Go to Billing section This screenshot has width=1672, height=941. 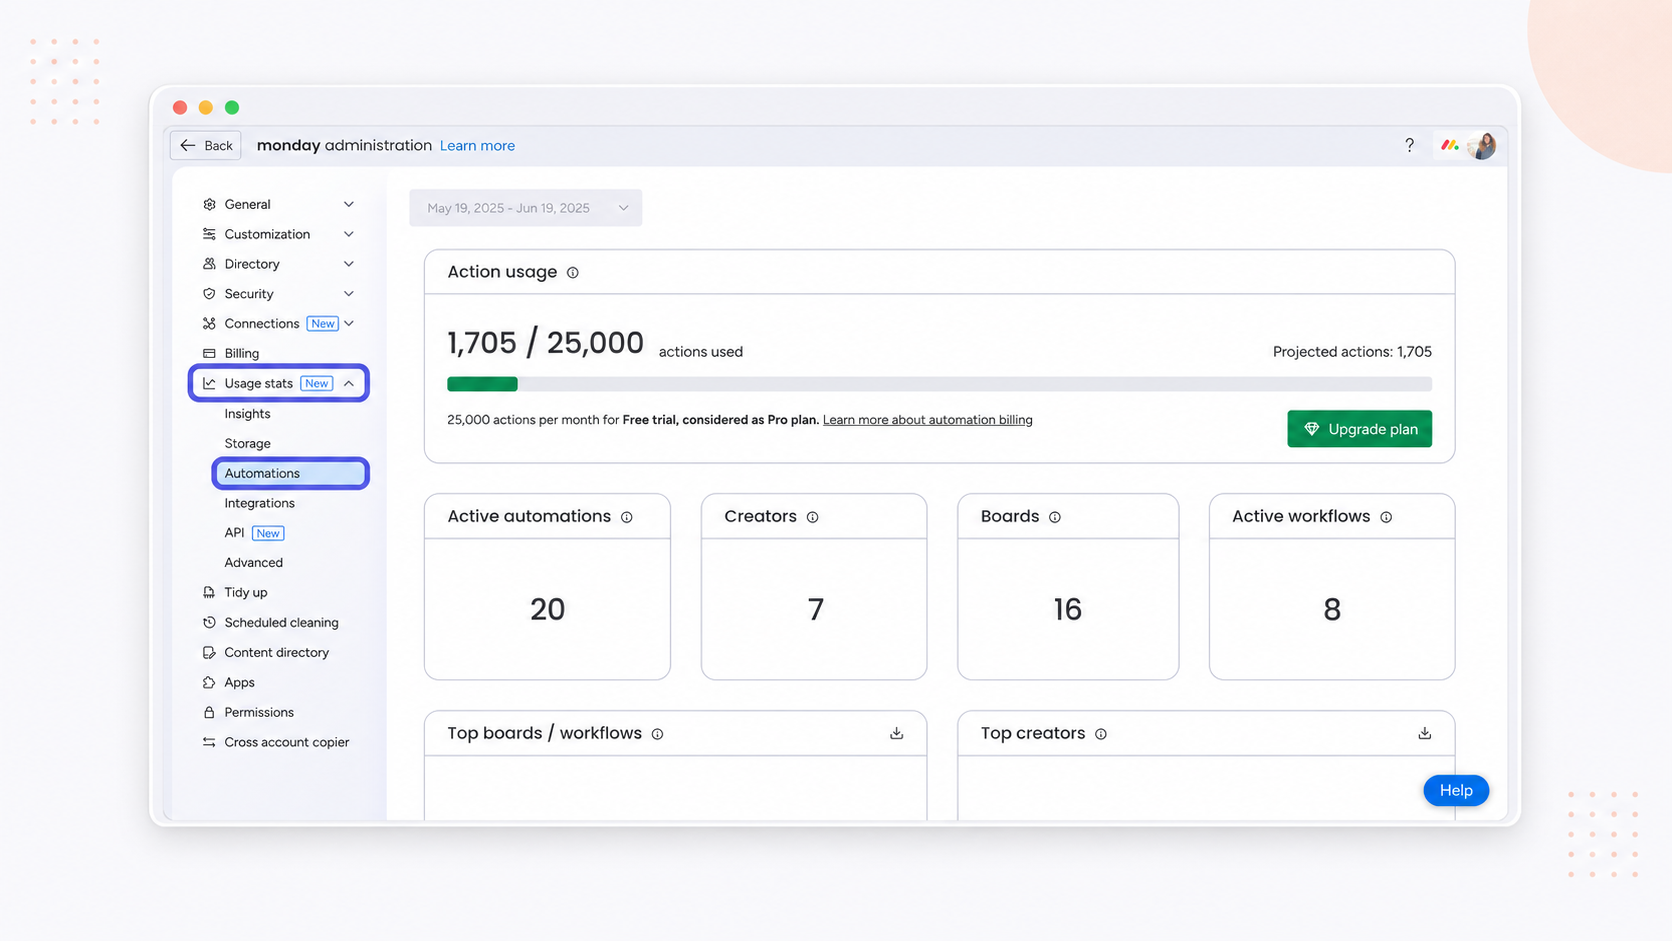point(241,354)
